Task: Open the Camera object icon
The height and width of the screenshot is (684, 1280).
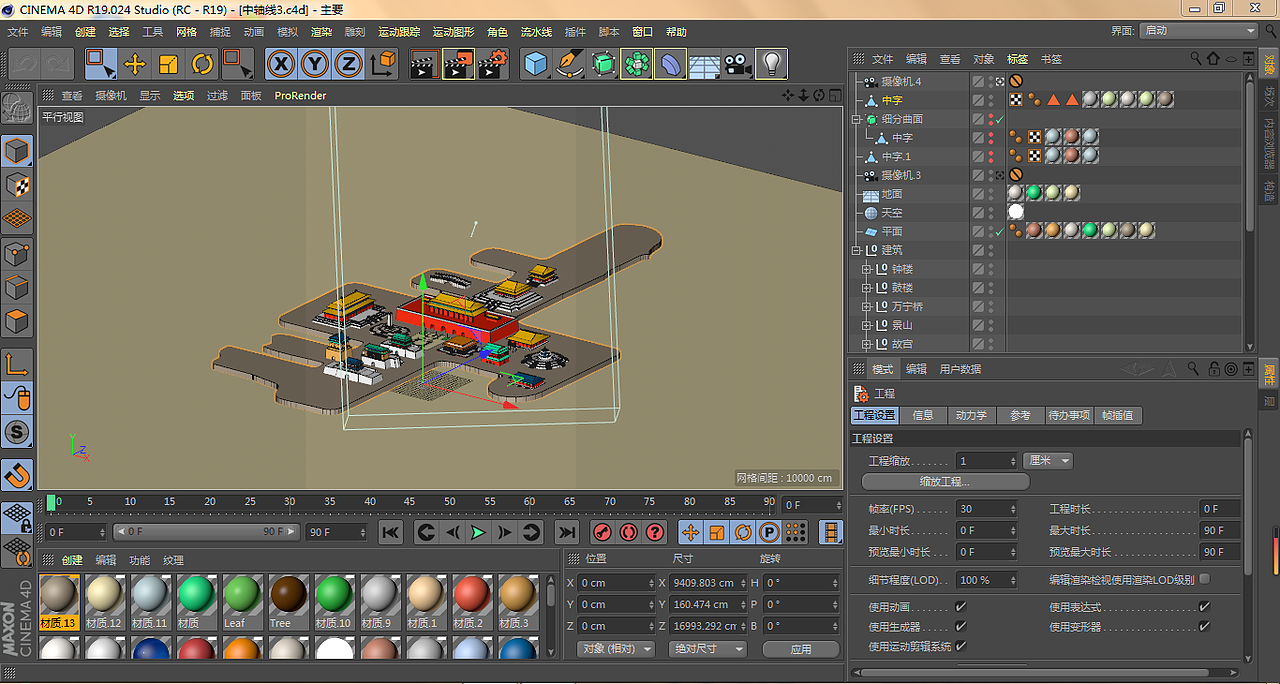Action: pos(738,65)
